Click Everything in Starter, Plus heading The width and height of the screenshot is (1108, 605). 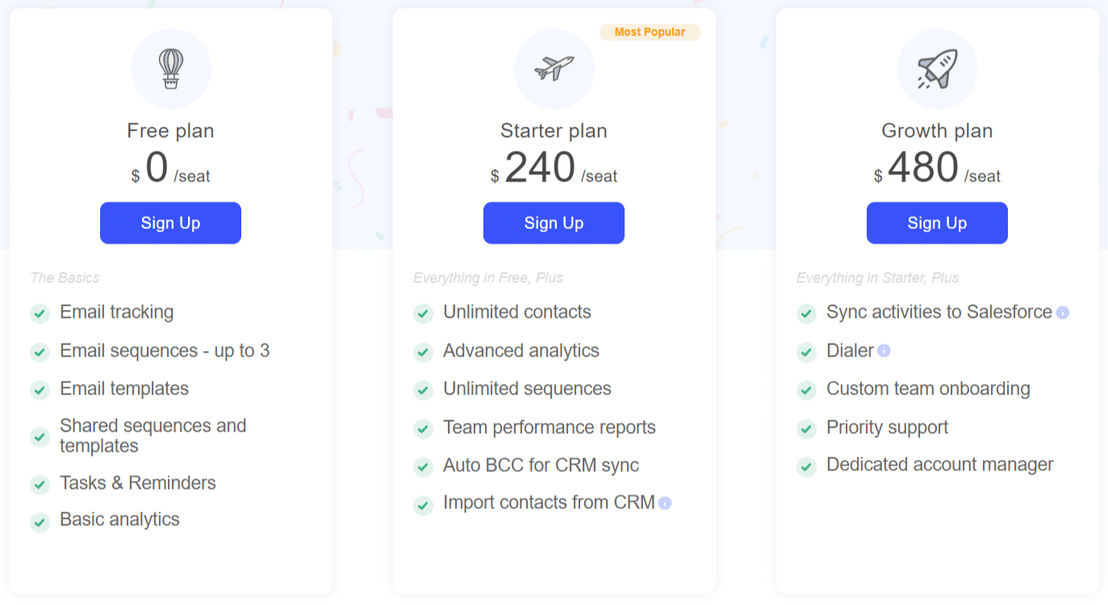coord(877,278)
